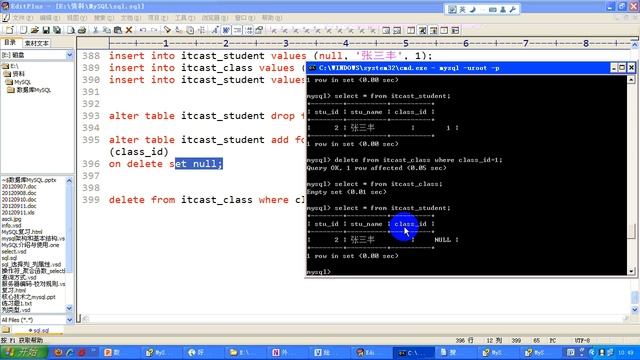Click the Find flashlight icon
Image resolution: width=640 pixels, height=360 pixels.
[x=167, y=30]
